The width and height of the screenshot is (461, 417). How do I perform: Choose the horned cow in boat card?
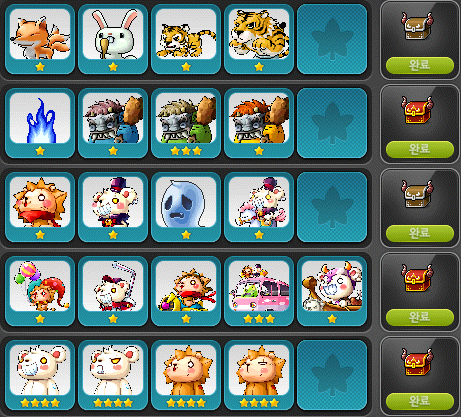coord(332,291)
